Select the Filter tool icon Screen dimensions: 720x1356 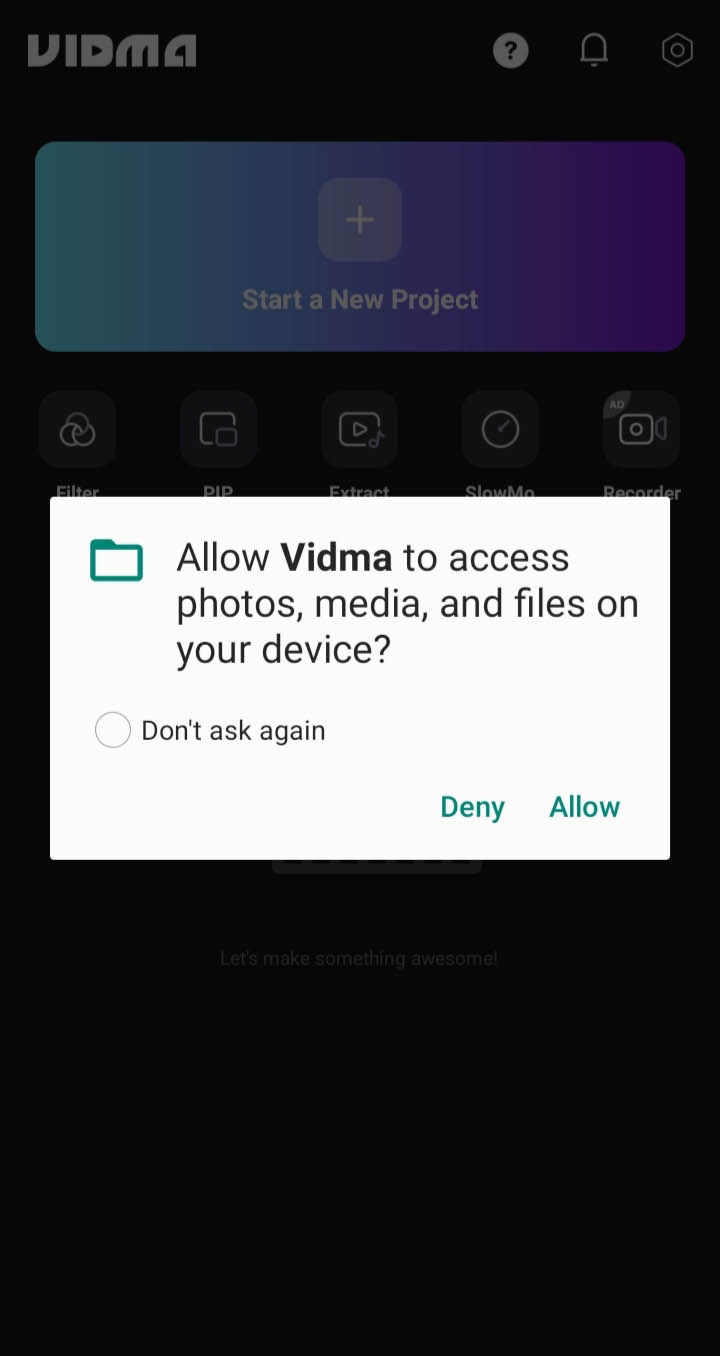[77, 430]
